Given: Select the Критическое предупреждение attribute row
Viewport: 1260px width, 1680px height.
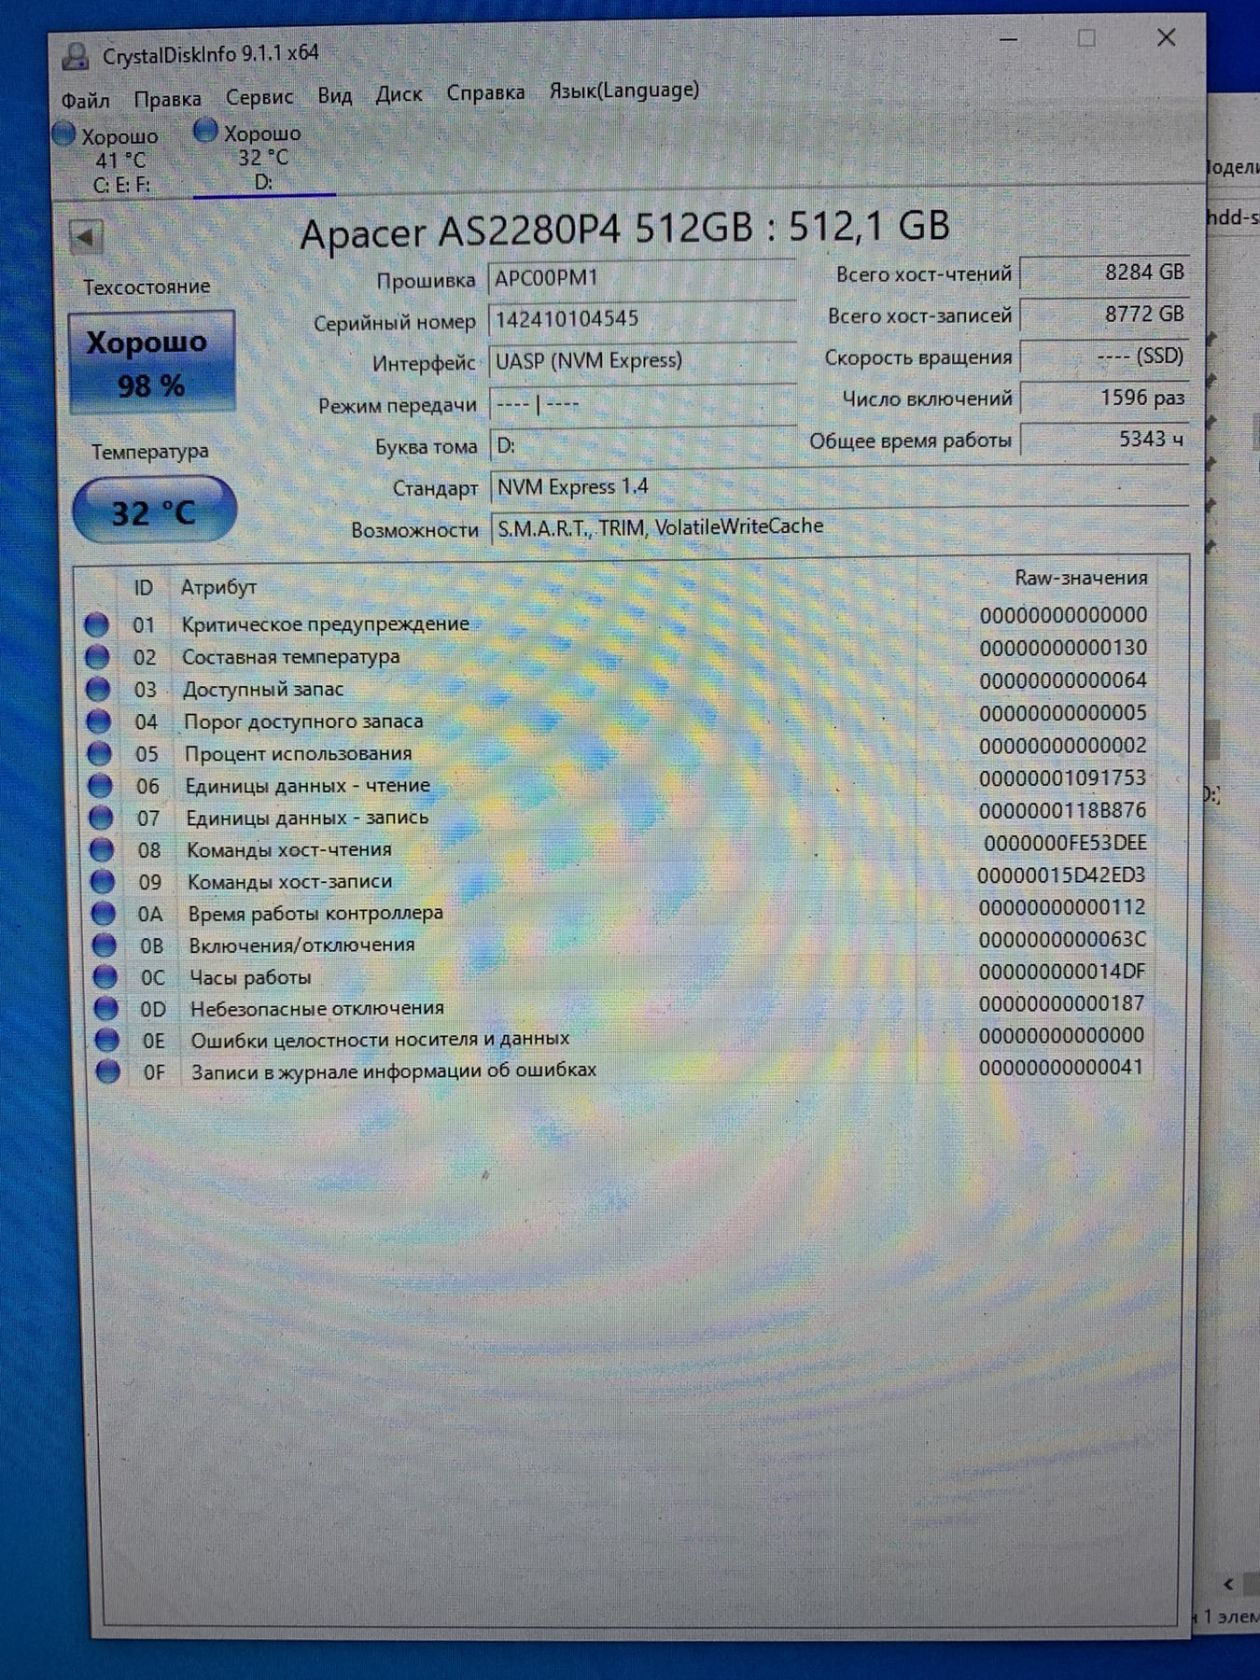Looking at the screenshot, I should (616, 620).
